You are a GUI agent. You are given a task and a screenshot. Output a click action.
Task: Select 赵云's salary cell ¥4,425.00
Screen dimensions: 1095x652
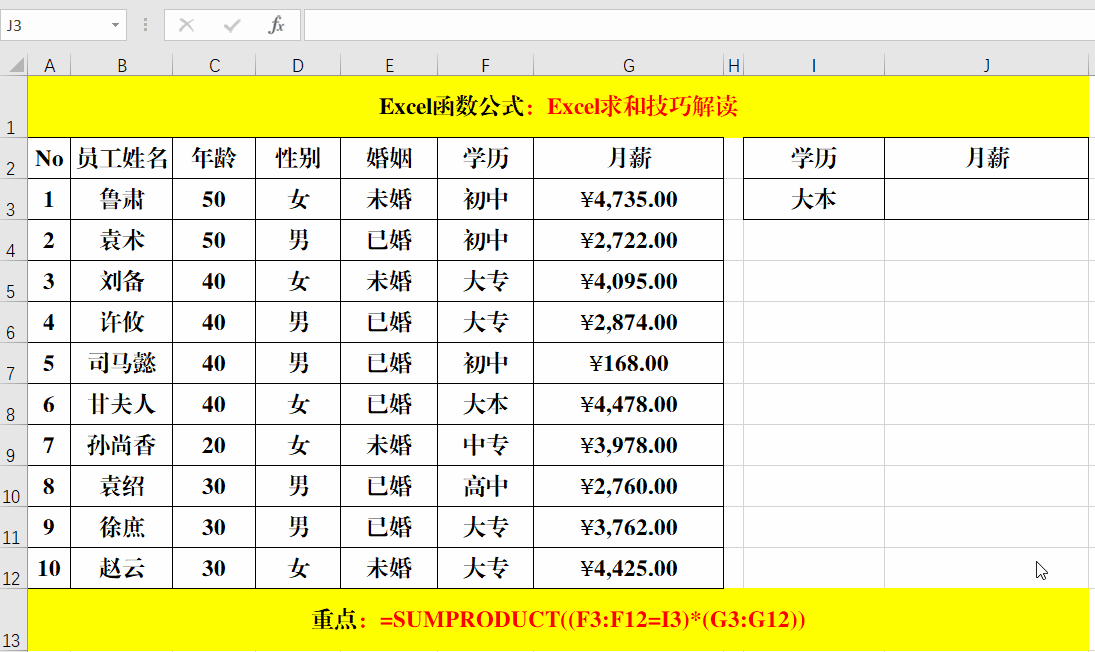pyautogui.click(x=628, y=568)
